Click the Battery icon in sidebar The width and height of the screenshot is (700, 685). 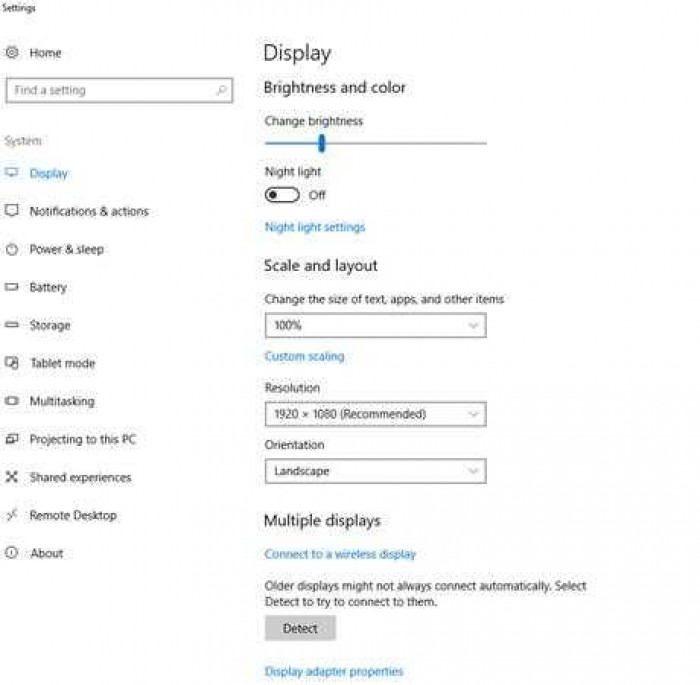[12, 287]
